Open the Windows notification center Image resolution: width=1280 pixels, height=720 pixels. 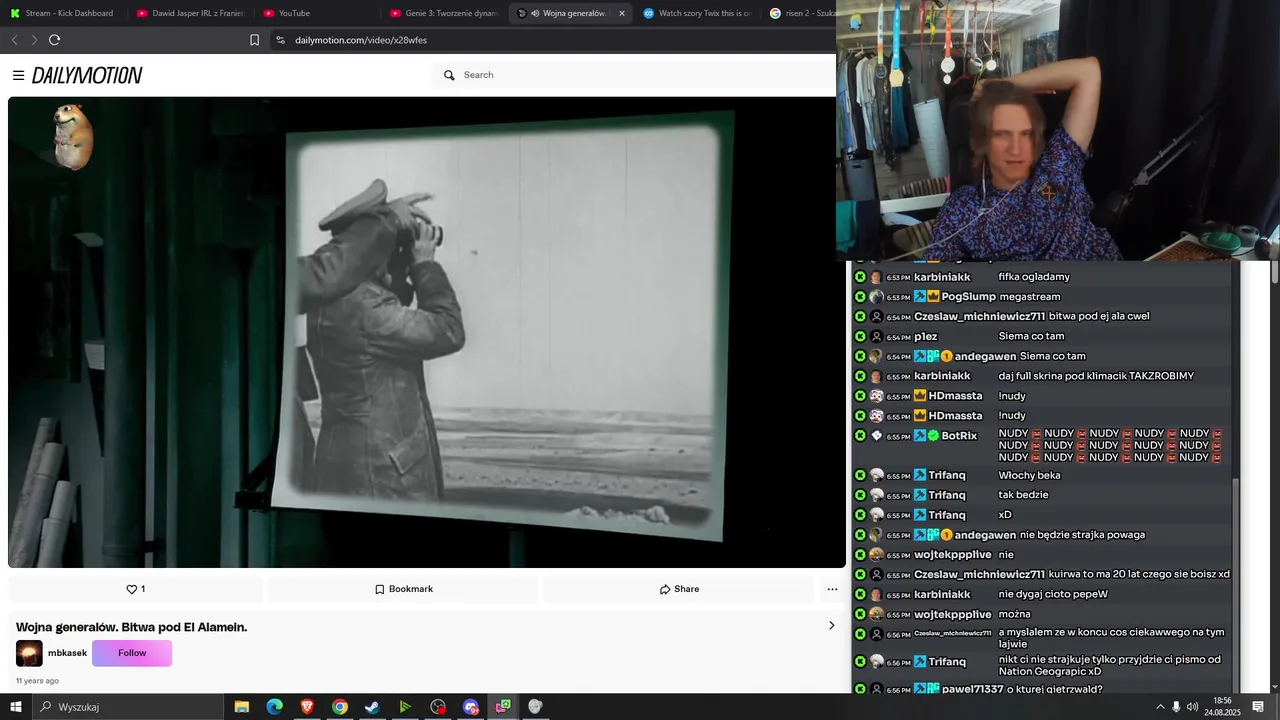click(1258, 707)
